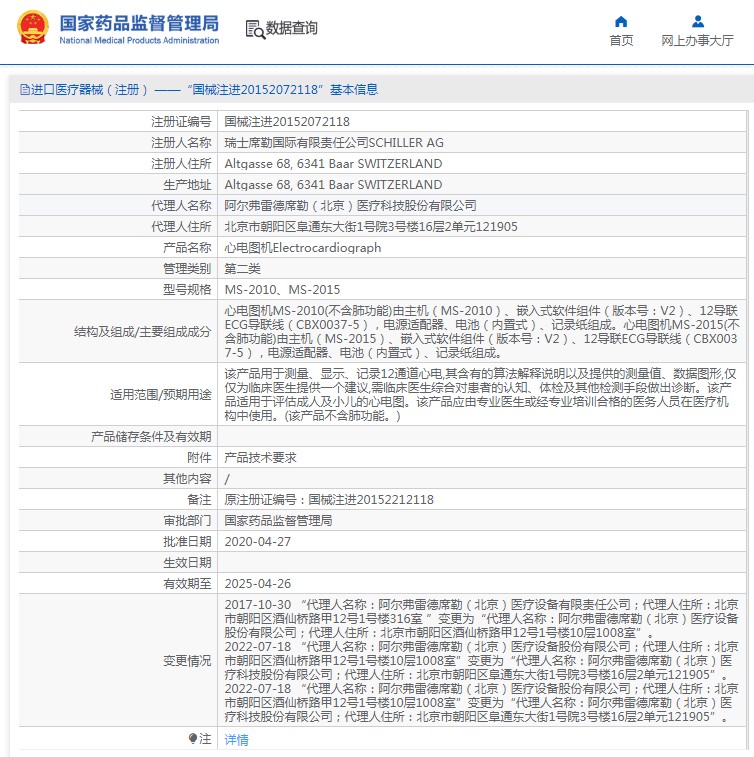Image resolution: width=754 pixels, height=757 pixels.
Task: Click 管理类别 value 第二类
Action: tap(242, 268)
